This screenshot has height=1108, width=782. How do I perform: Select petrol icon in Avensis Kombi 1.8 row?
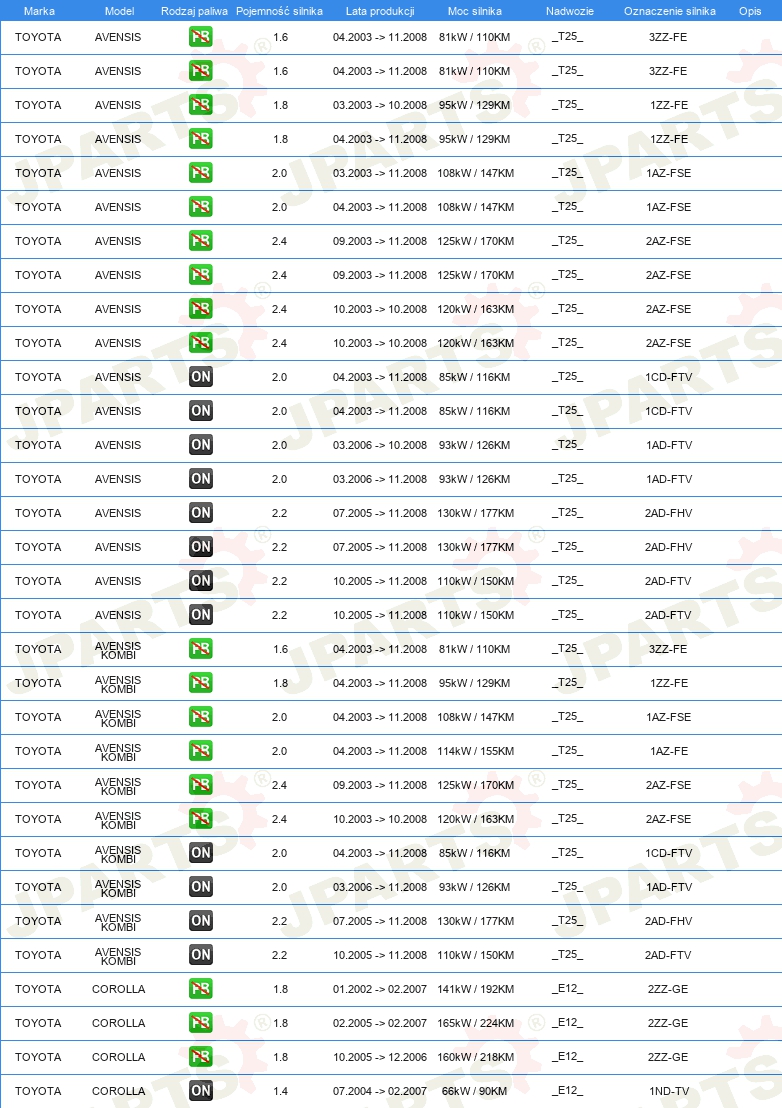pos(201,683)
